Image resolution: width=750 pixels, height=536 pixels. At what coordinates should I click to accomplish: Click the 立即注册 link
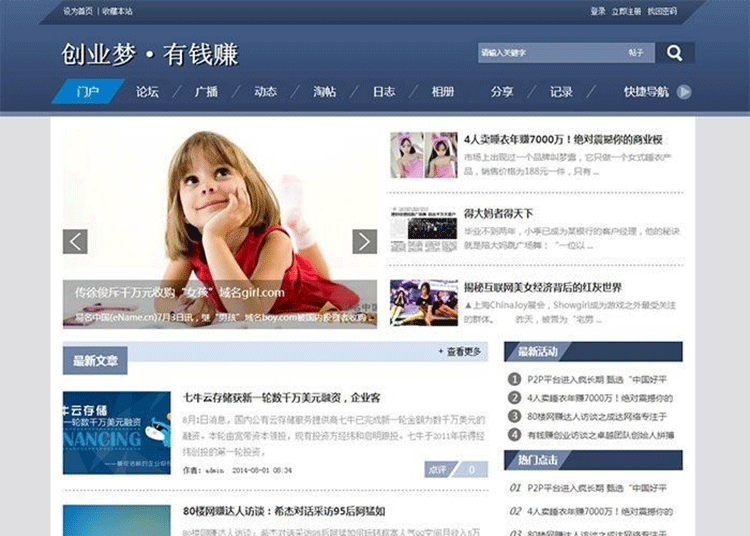tap(626, 11)
